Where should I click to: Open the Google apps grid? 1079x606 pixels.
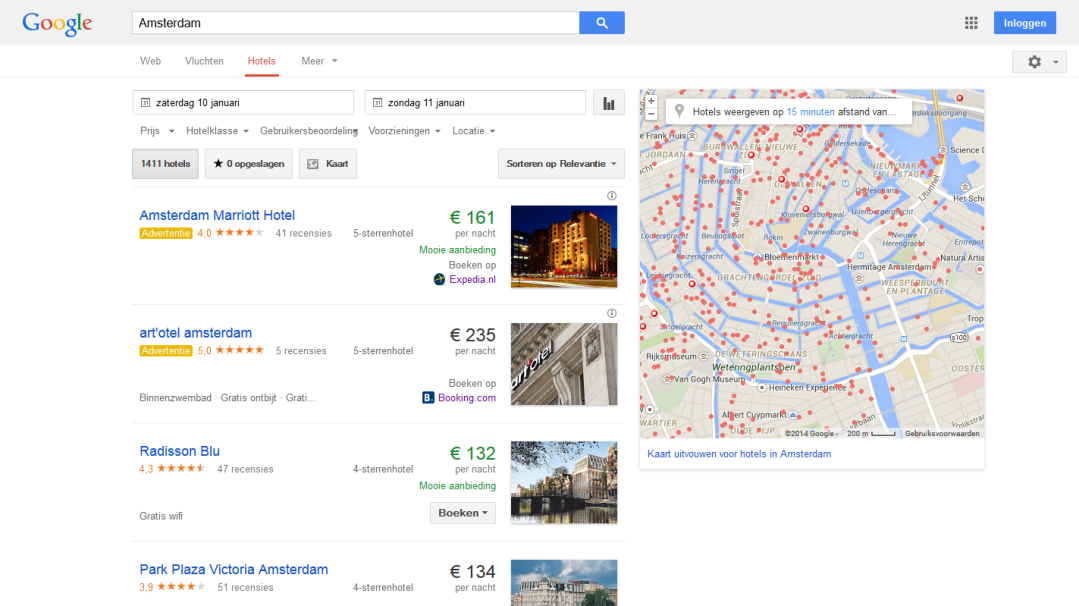[x=971, y=23]
